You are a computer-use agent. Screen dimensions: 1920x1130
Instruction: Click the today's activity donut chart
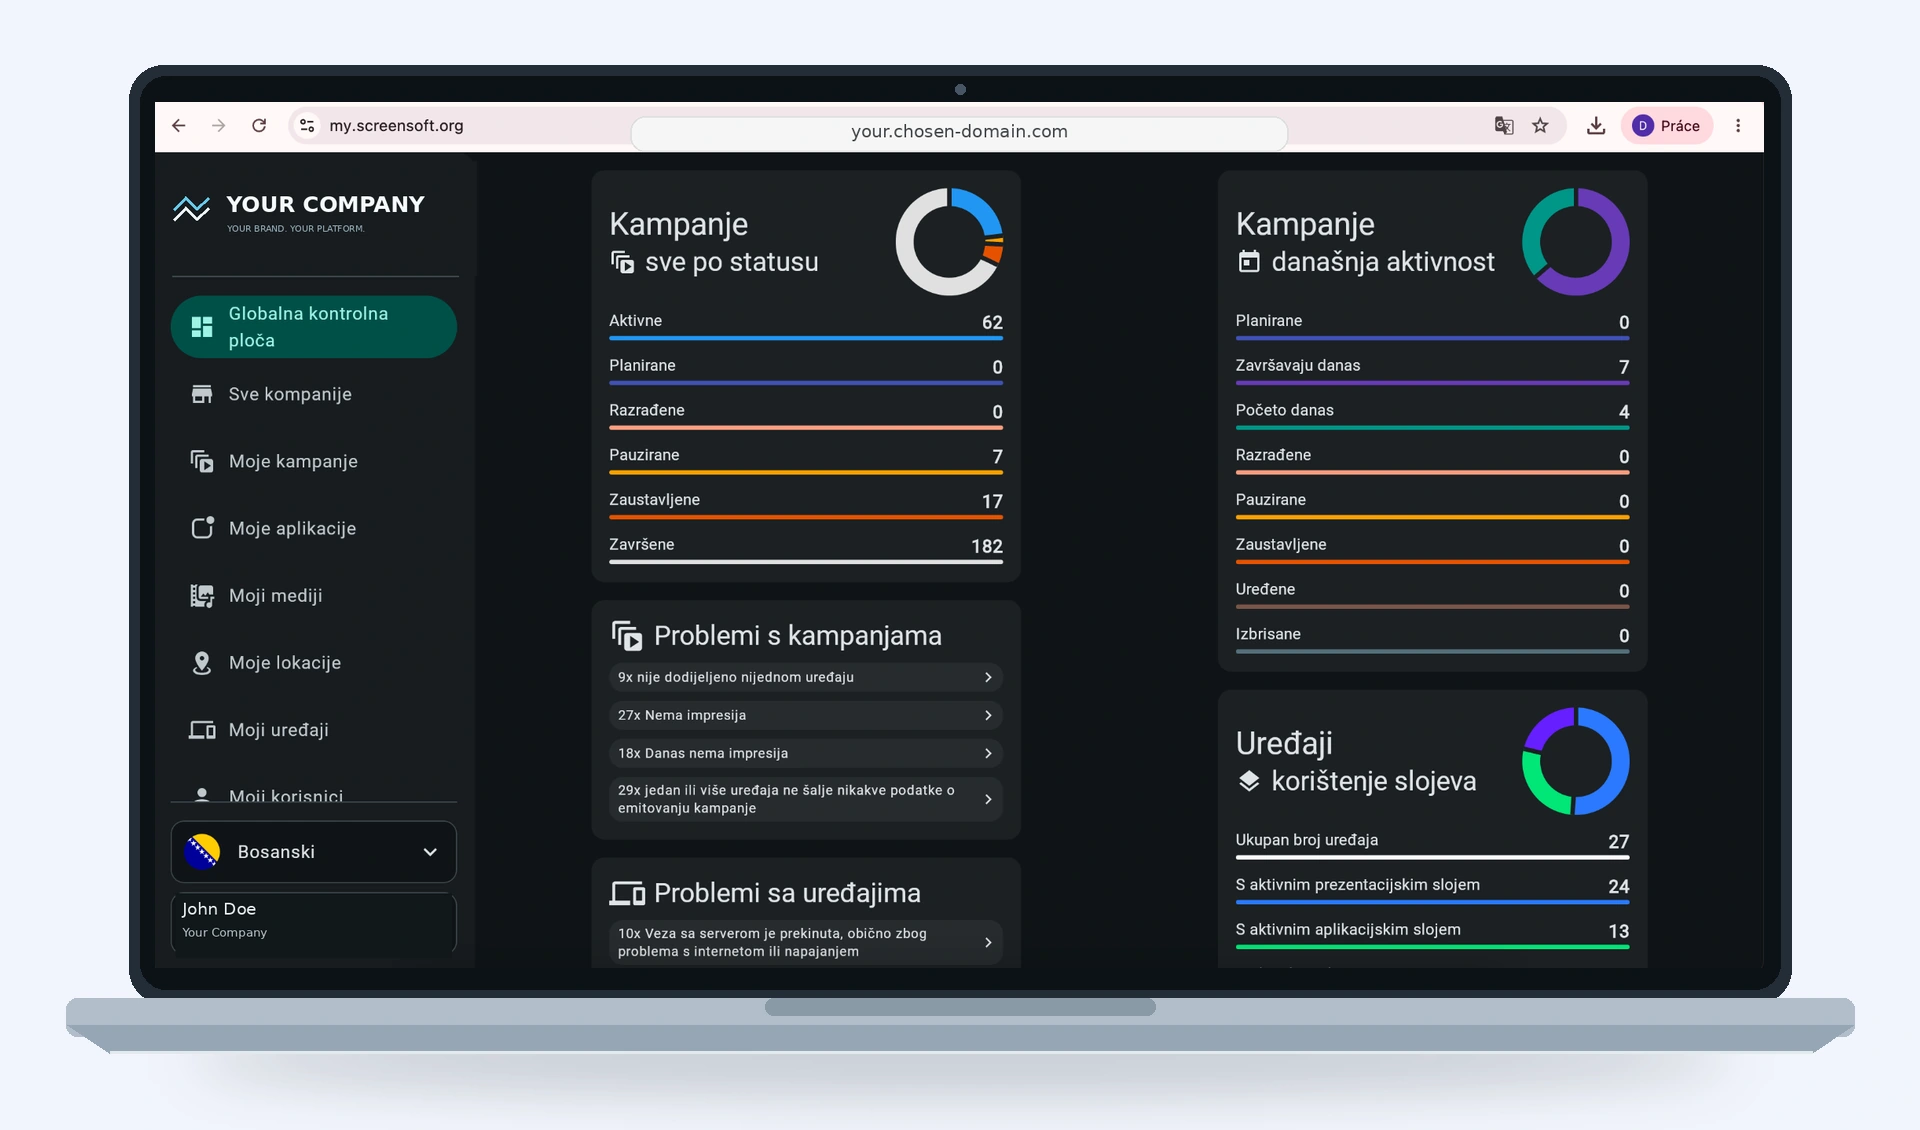click(1575, 242)
